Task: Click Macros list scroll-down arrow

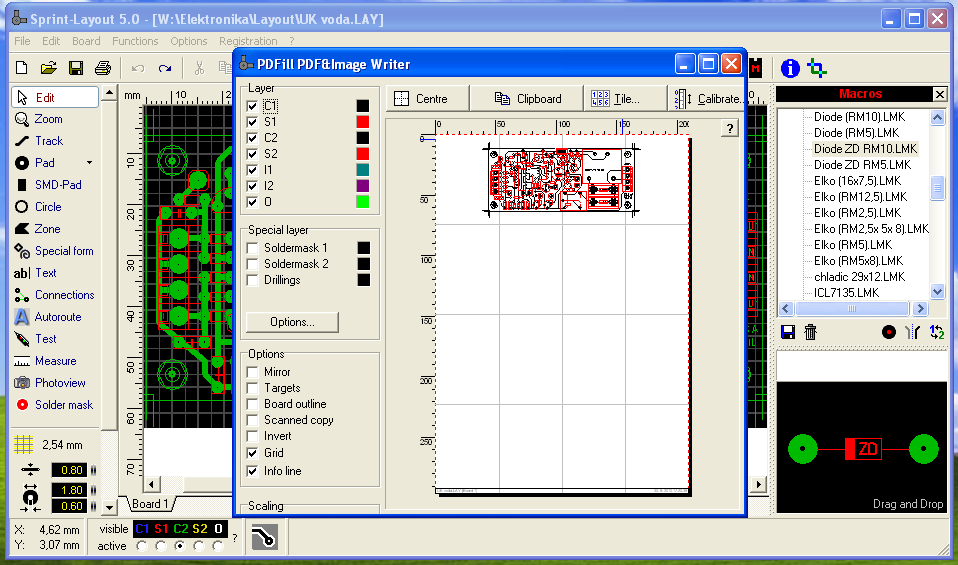Action: click(937, 292)
